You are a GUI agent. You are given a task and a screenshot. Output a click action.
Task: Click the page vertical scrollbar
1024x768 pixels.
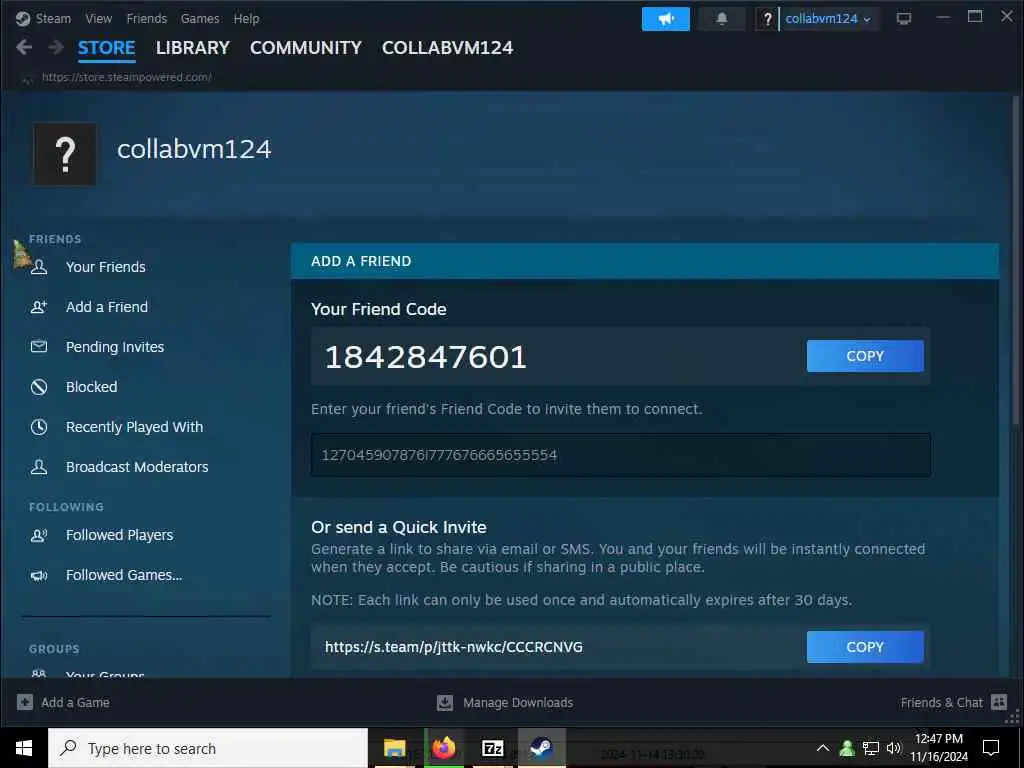pyautogui.click(x=1016, y=261)
